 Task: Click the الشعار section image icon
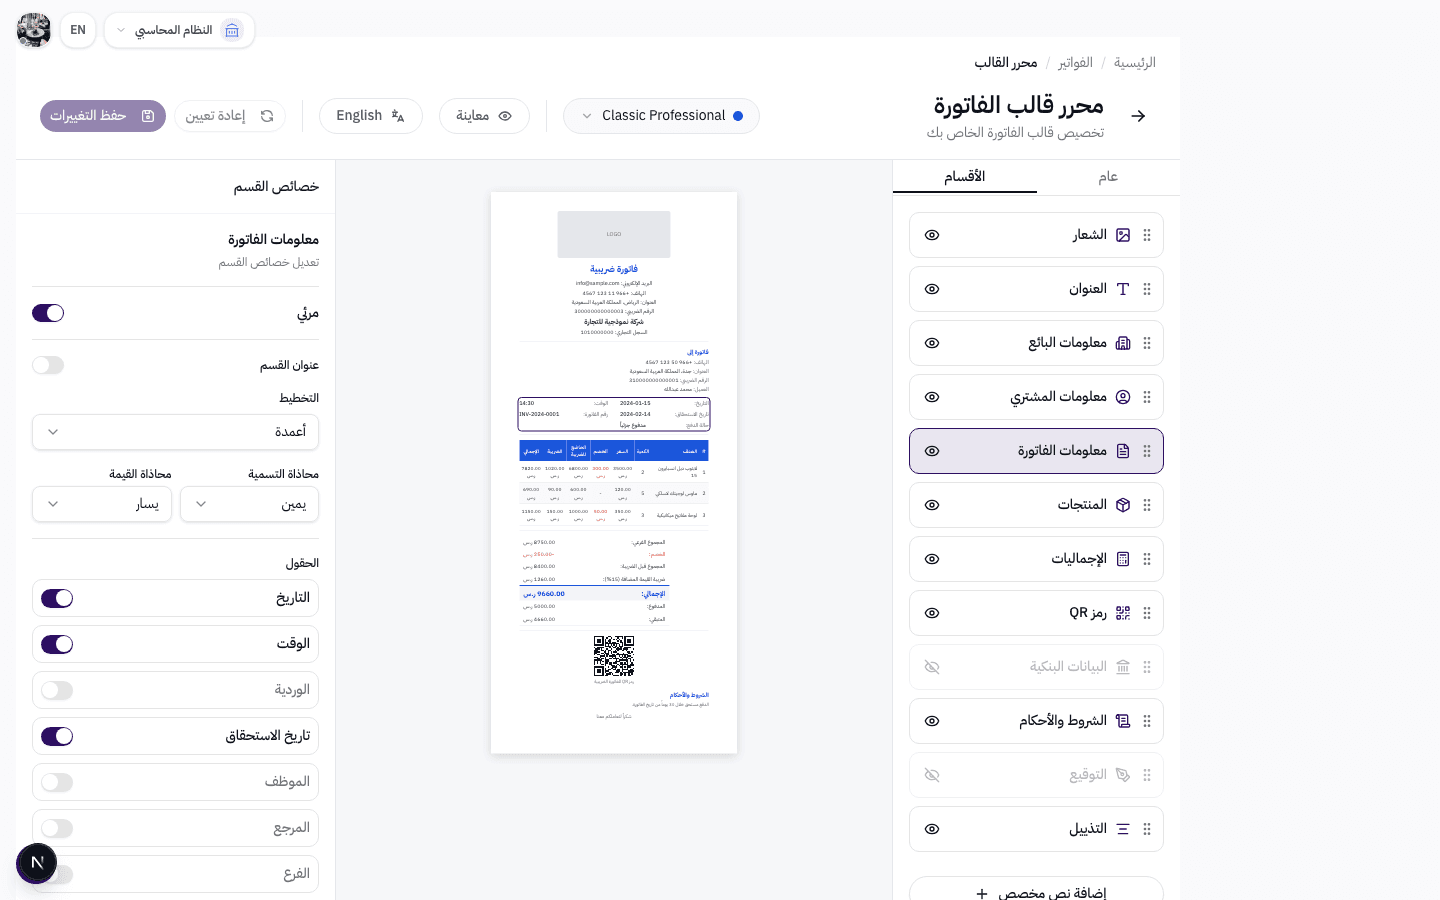click(x=1123, y=235)
